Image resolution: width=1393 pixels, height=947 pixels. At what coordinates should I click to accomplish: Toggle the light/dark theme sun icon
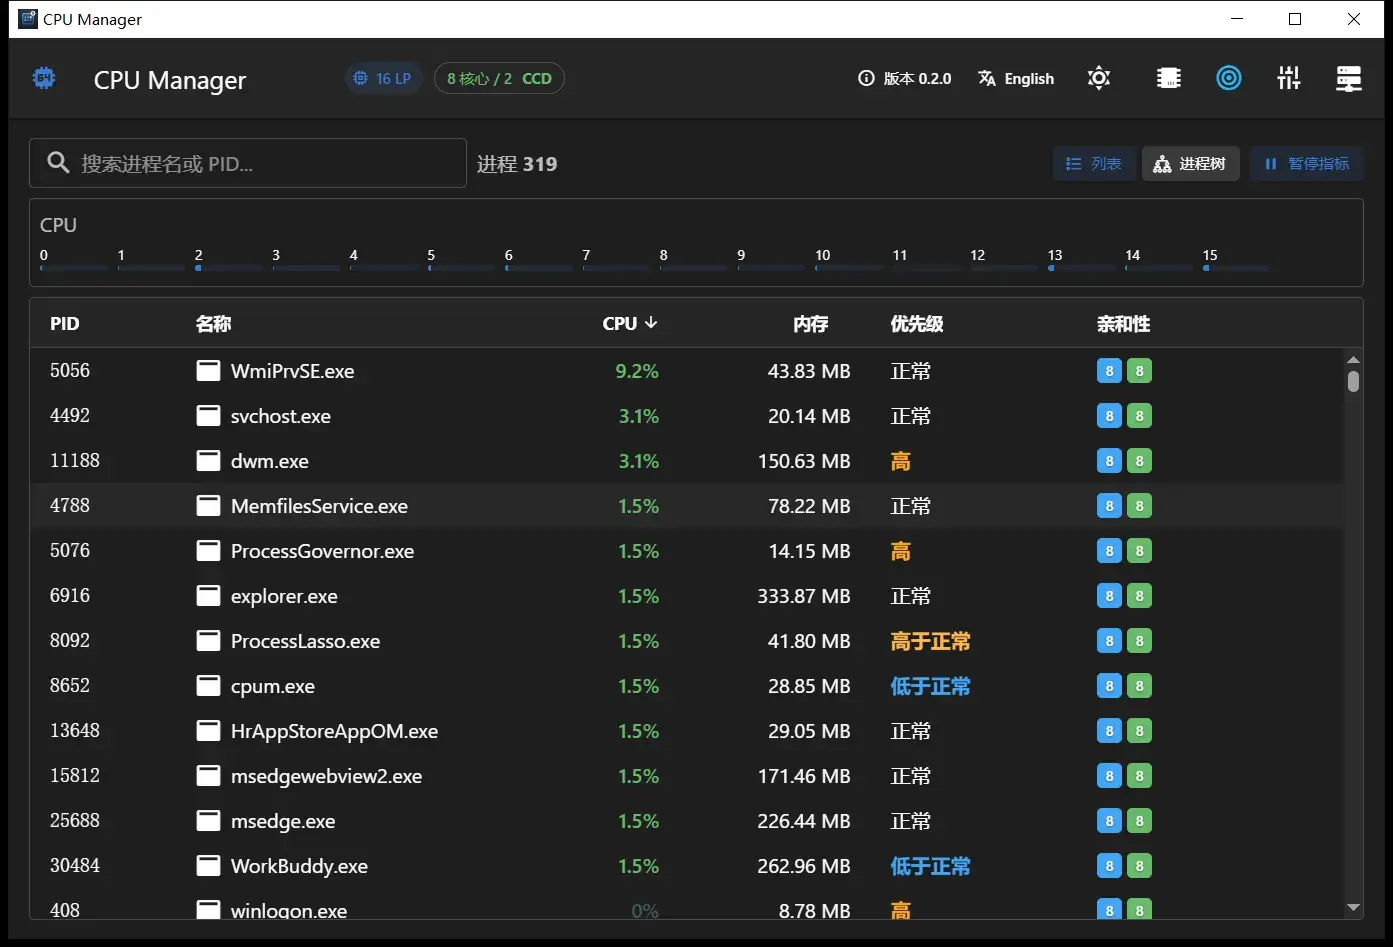[1099, 78]
